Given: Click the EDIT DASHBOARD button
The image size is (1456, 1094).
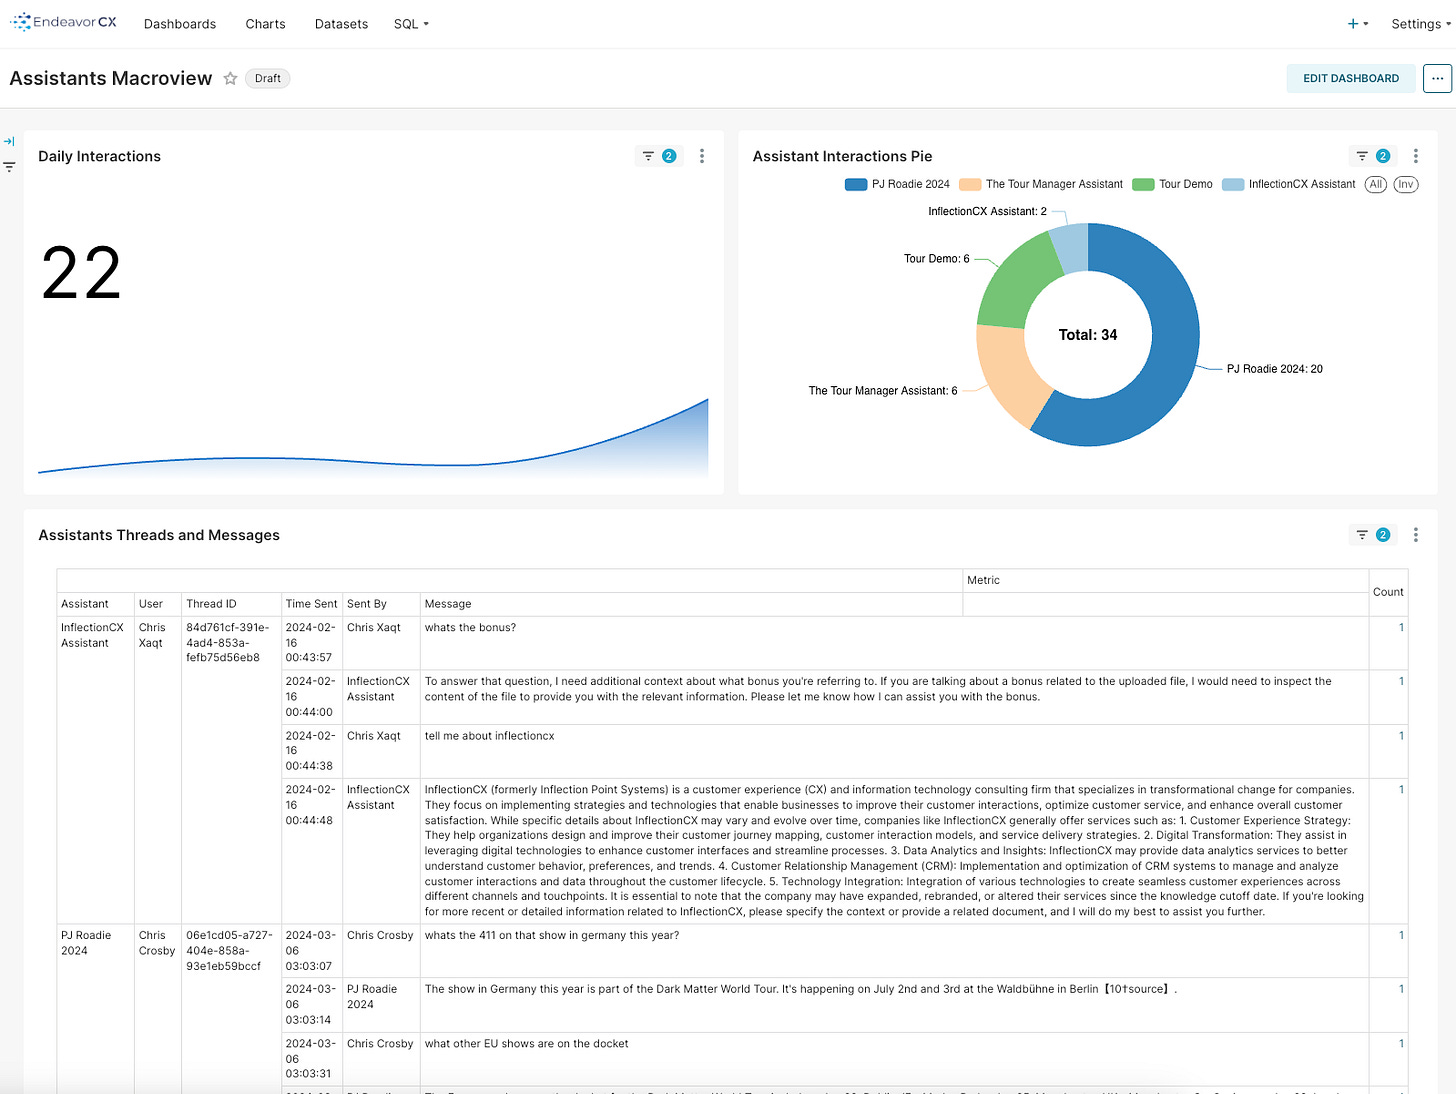Looking at the screenshot, I should click(1350, 78).
